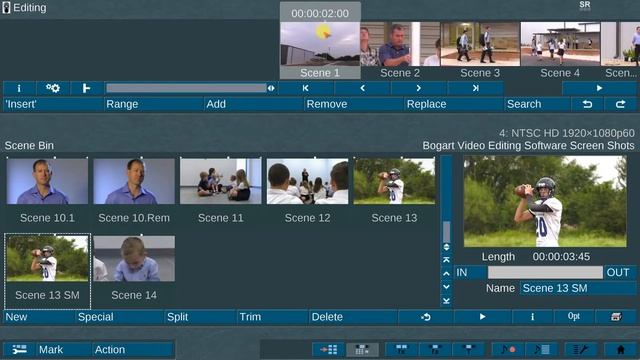Open the first transitions screen icon

pos(402,350)
